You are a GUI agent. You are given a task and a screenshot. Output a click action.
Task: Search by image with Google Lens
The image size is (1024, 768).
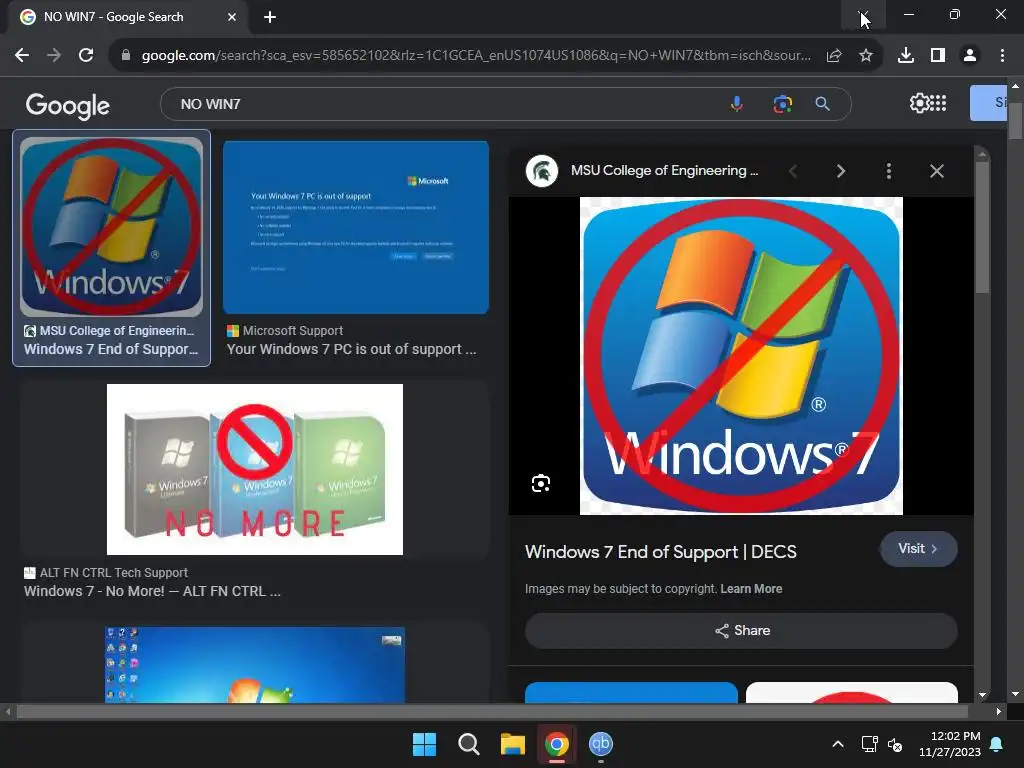[x=782, y=104]
